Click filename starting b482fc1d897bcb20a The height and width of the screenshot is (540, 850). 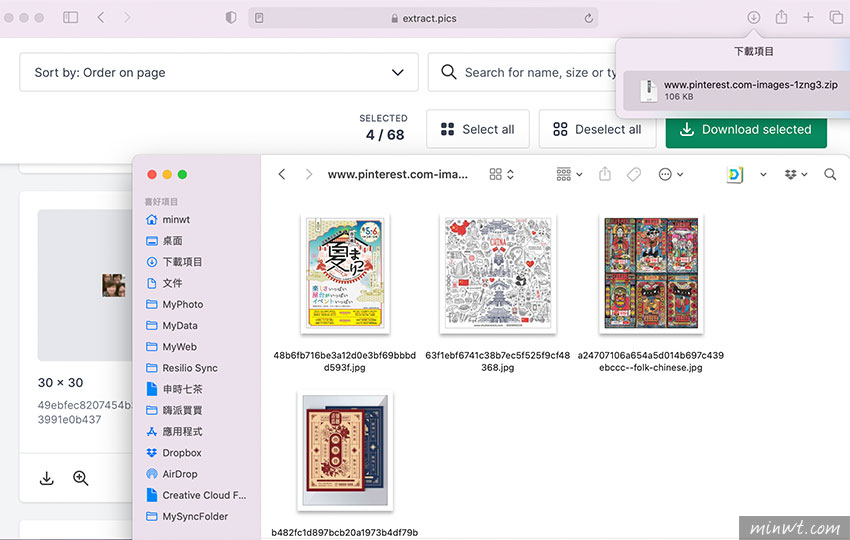345,532
